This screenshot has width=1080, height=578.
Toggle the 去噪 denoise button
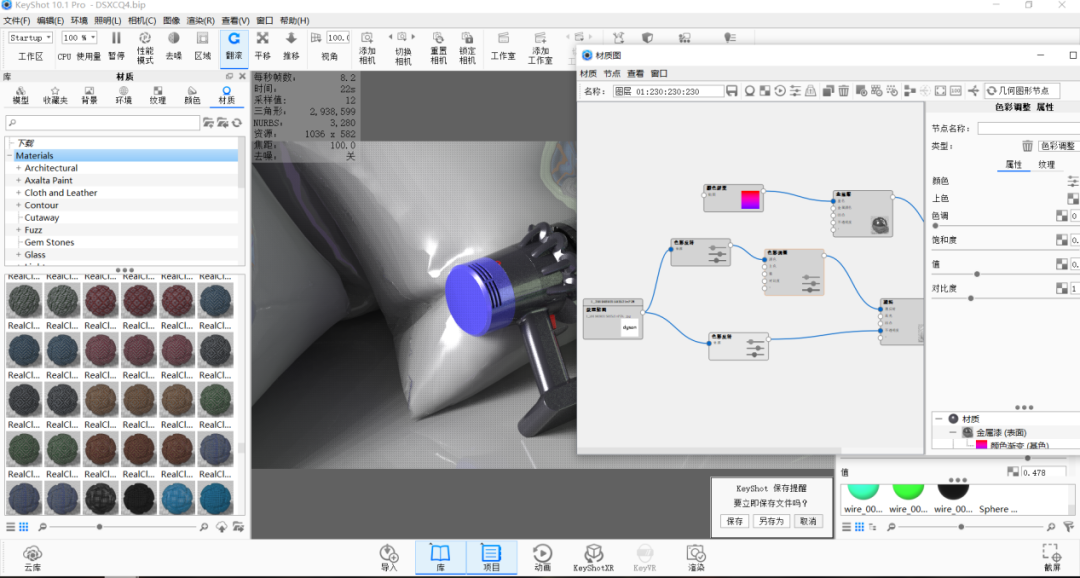coord(174,47)
